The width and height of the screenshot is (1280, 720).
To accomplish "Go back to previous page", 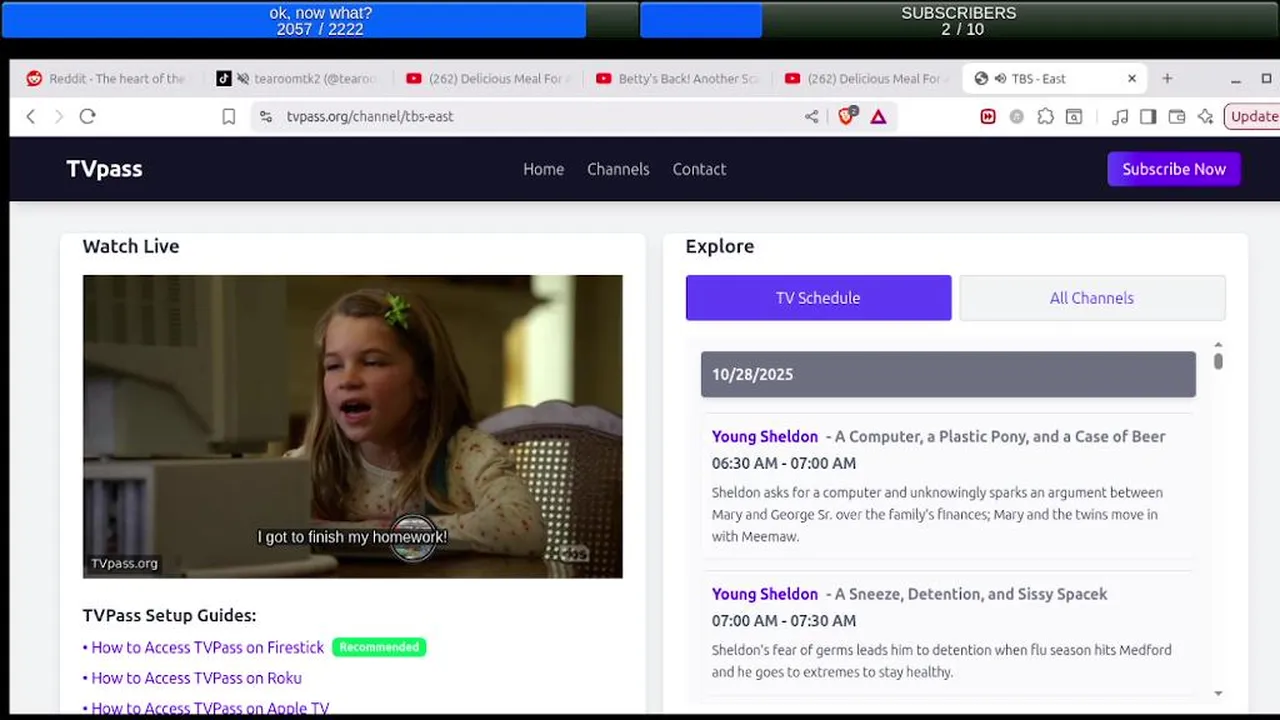I will [x=31, y=116].
